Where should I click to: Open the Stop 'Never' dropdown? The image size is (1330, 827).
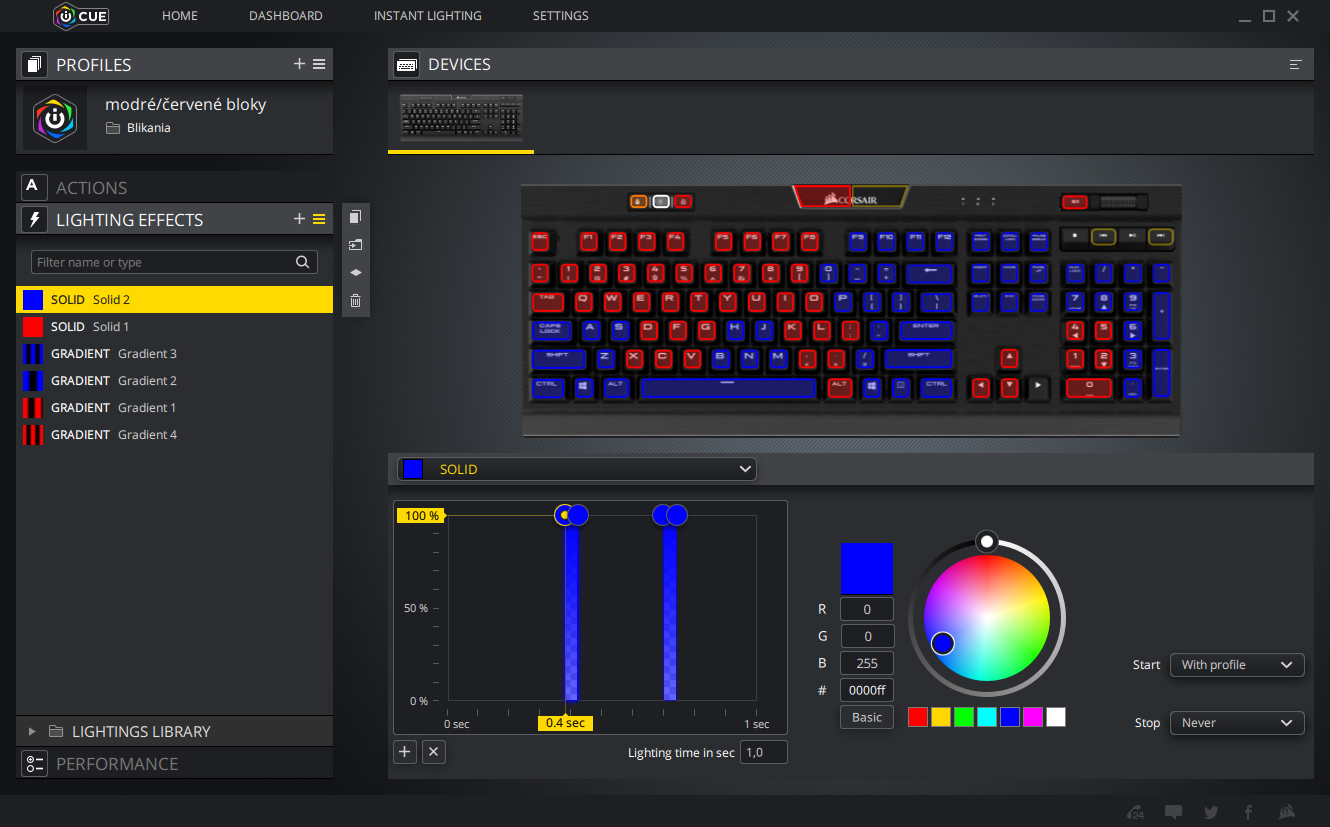(x=1237, y=723)
